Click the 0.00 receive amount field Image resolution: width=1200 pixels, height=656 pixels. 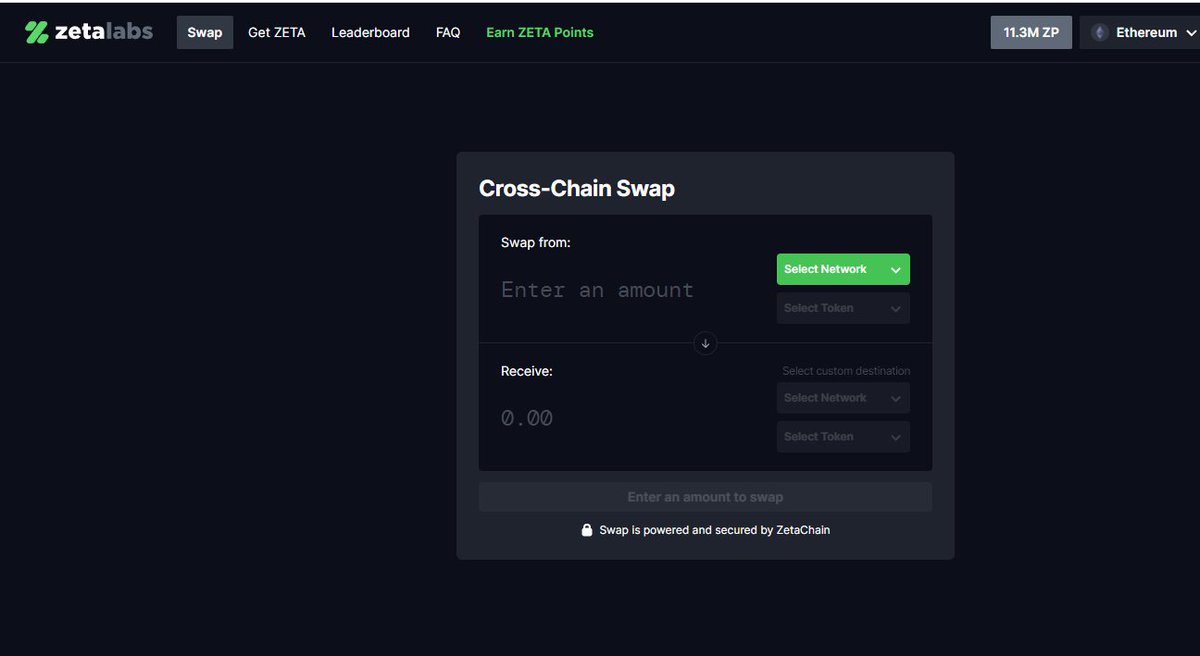coord(527,418)
